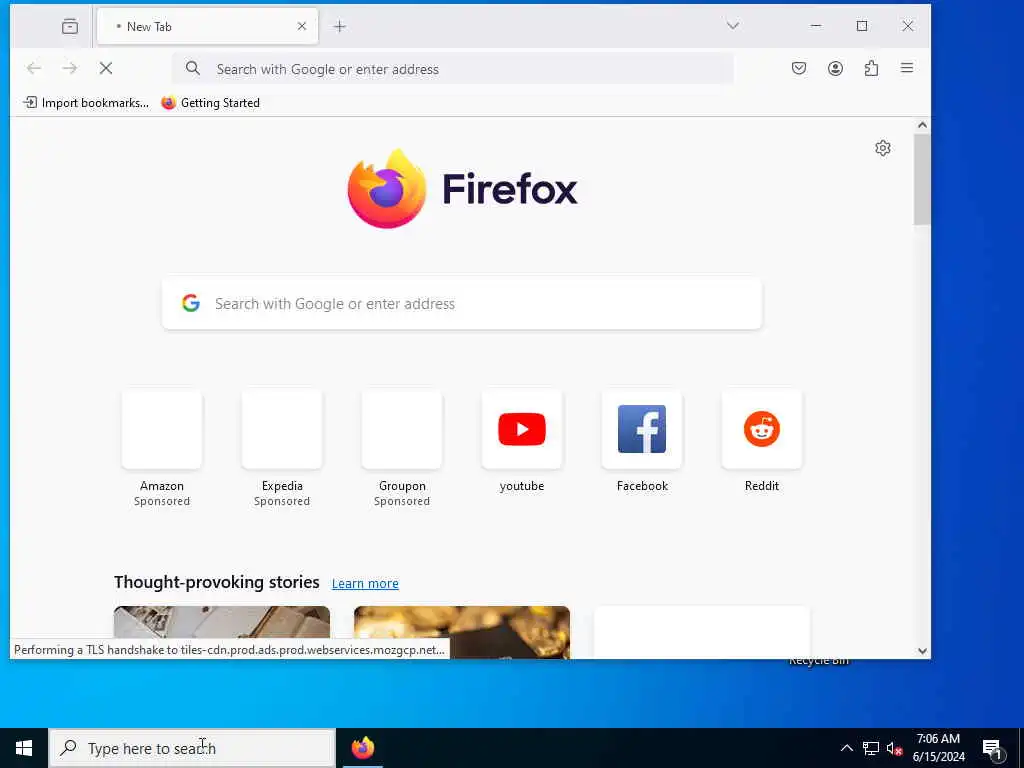Open the Firefox account icon
The image size is (1024, 768).
(835, 68)
